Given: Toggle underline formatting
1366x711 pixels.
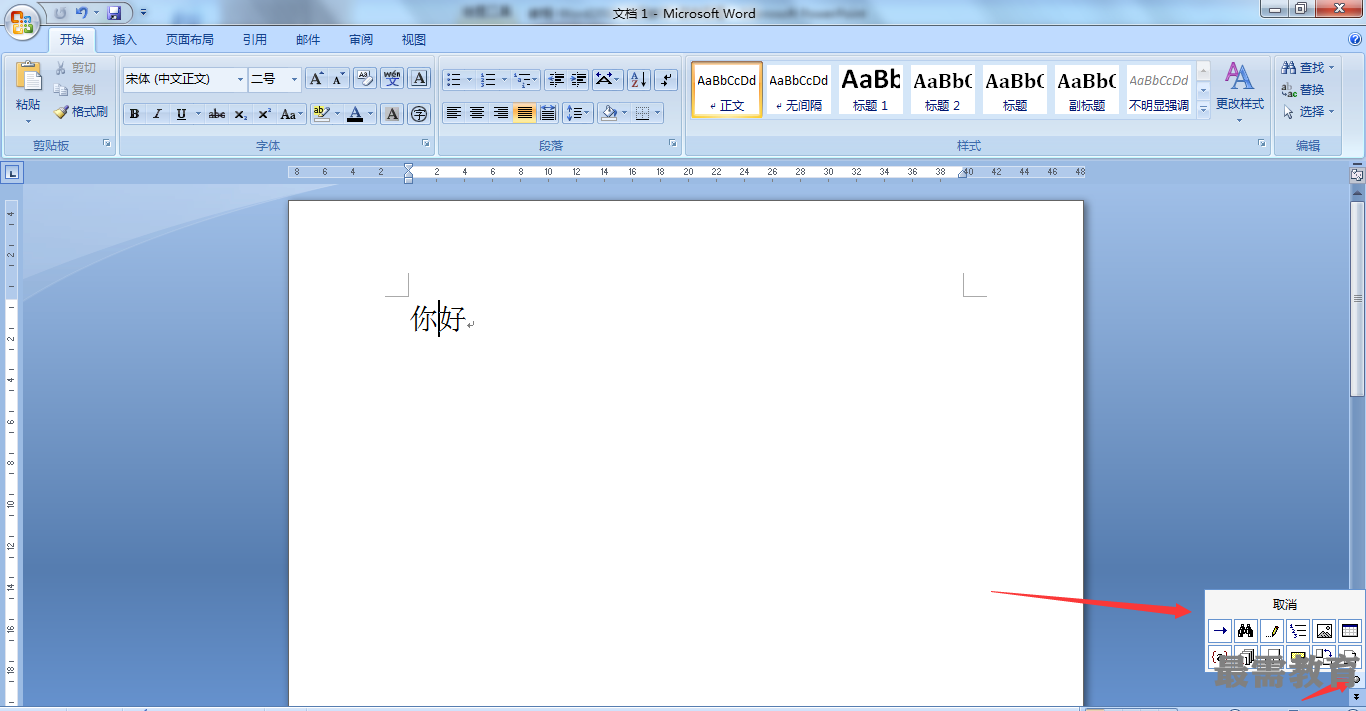Looking at the screenshot, I should [x=181, y=114].
